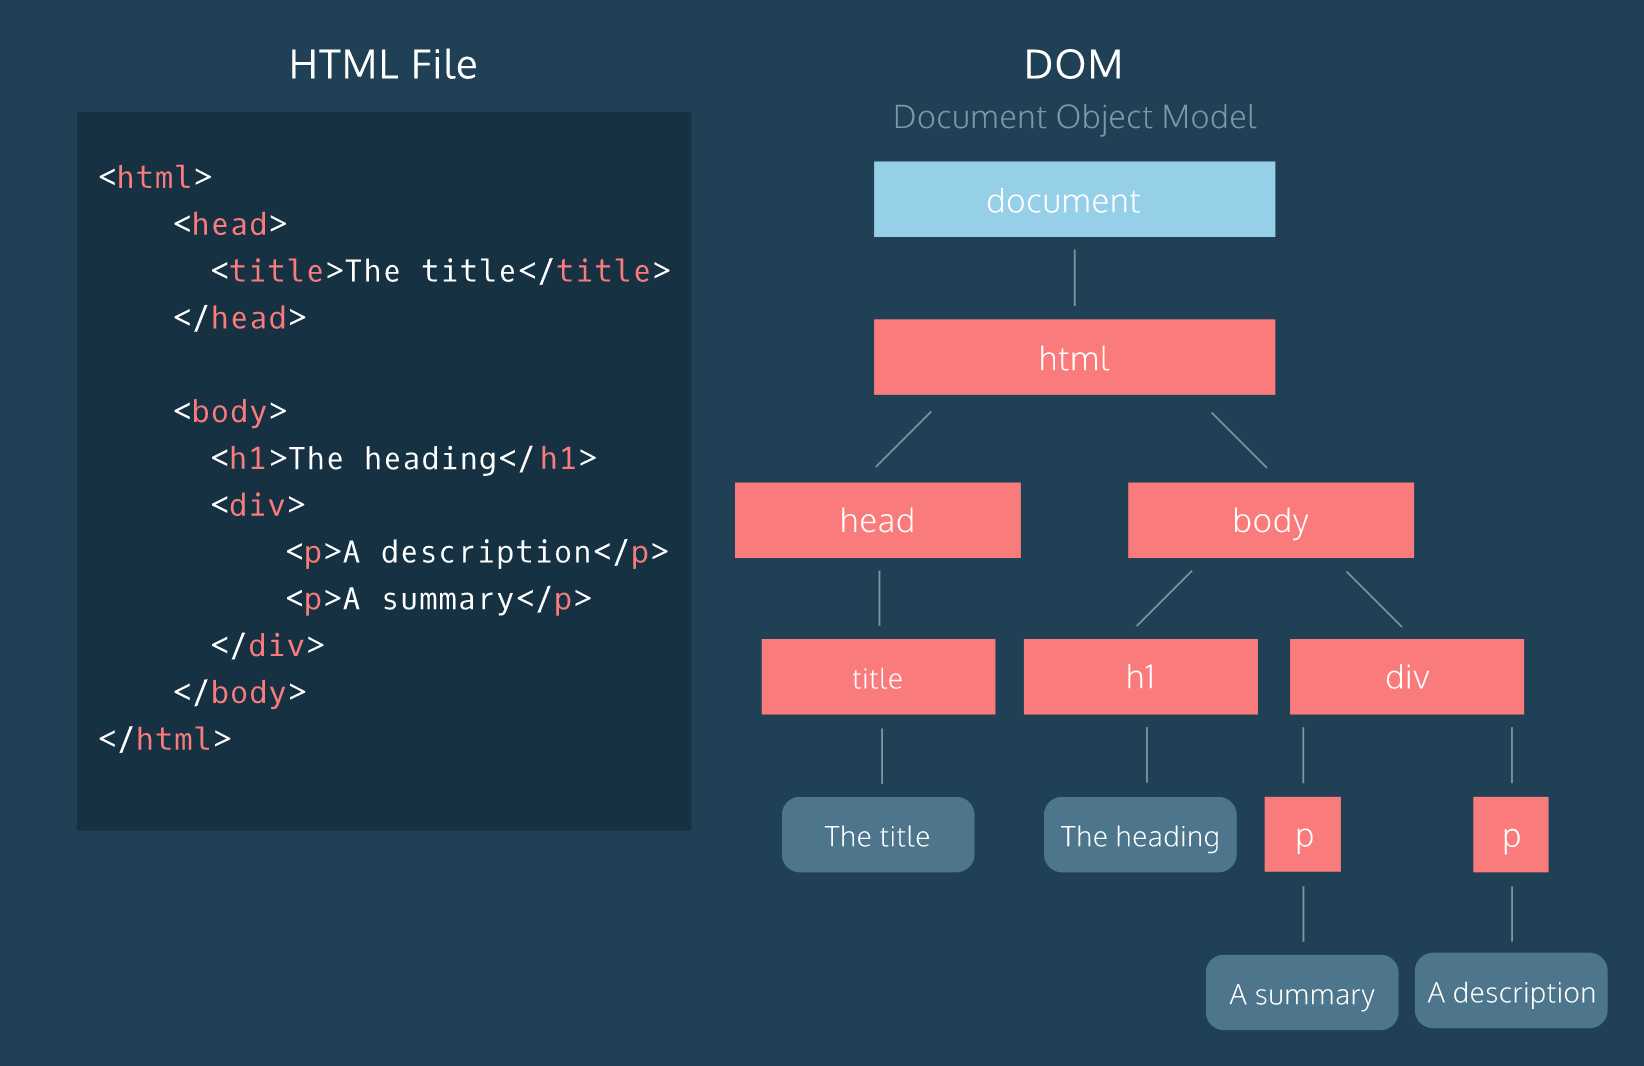Click the closing </body> tag code line
Image resolution: width=1644 pixels, height=1066 pixels.
(x=239, y=692)
